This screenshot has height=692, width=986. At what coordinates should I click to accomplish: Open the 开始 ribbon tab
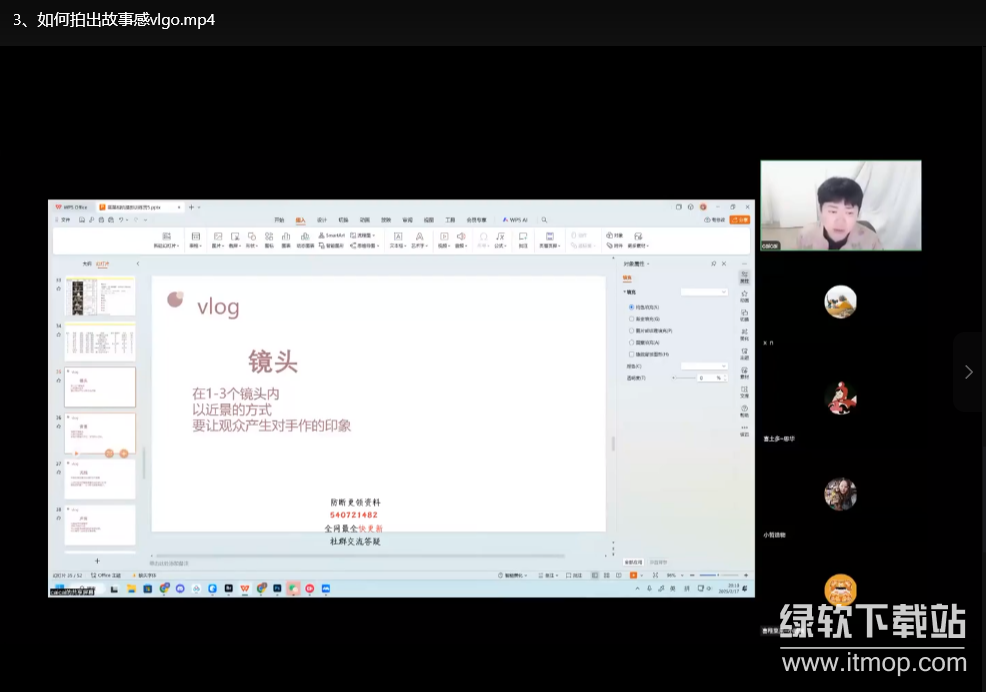279,219
